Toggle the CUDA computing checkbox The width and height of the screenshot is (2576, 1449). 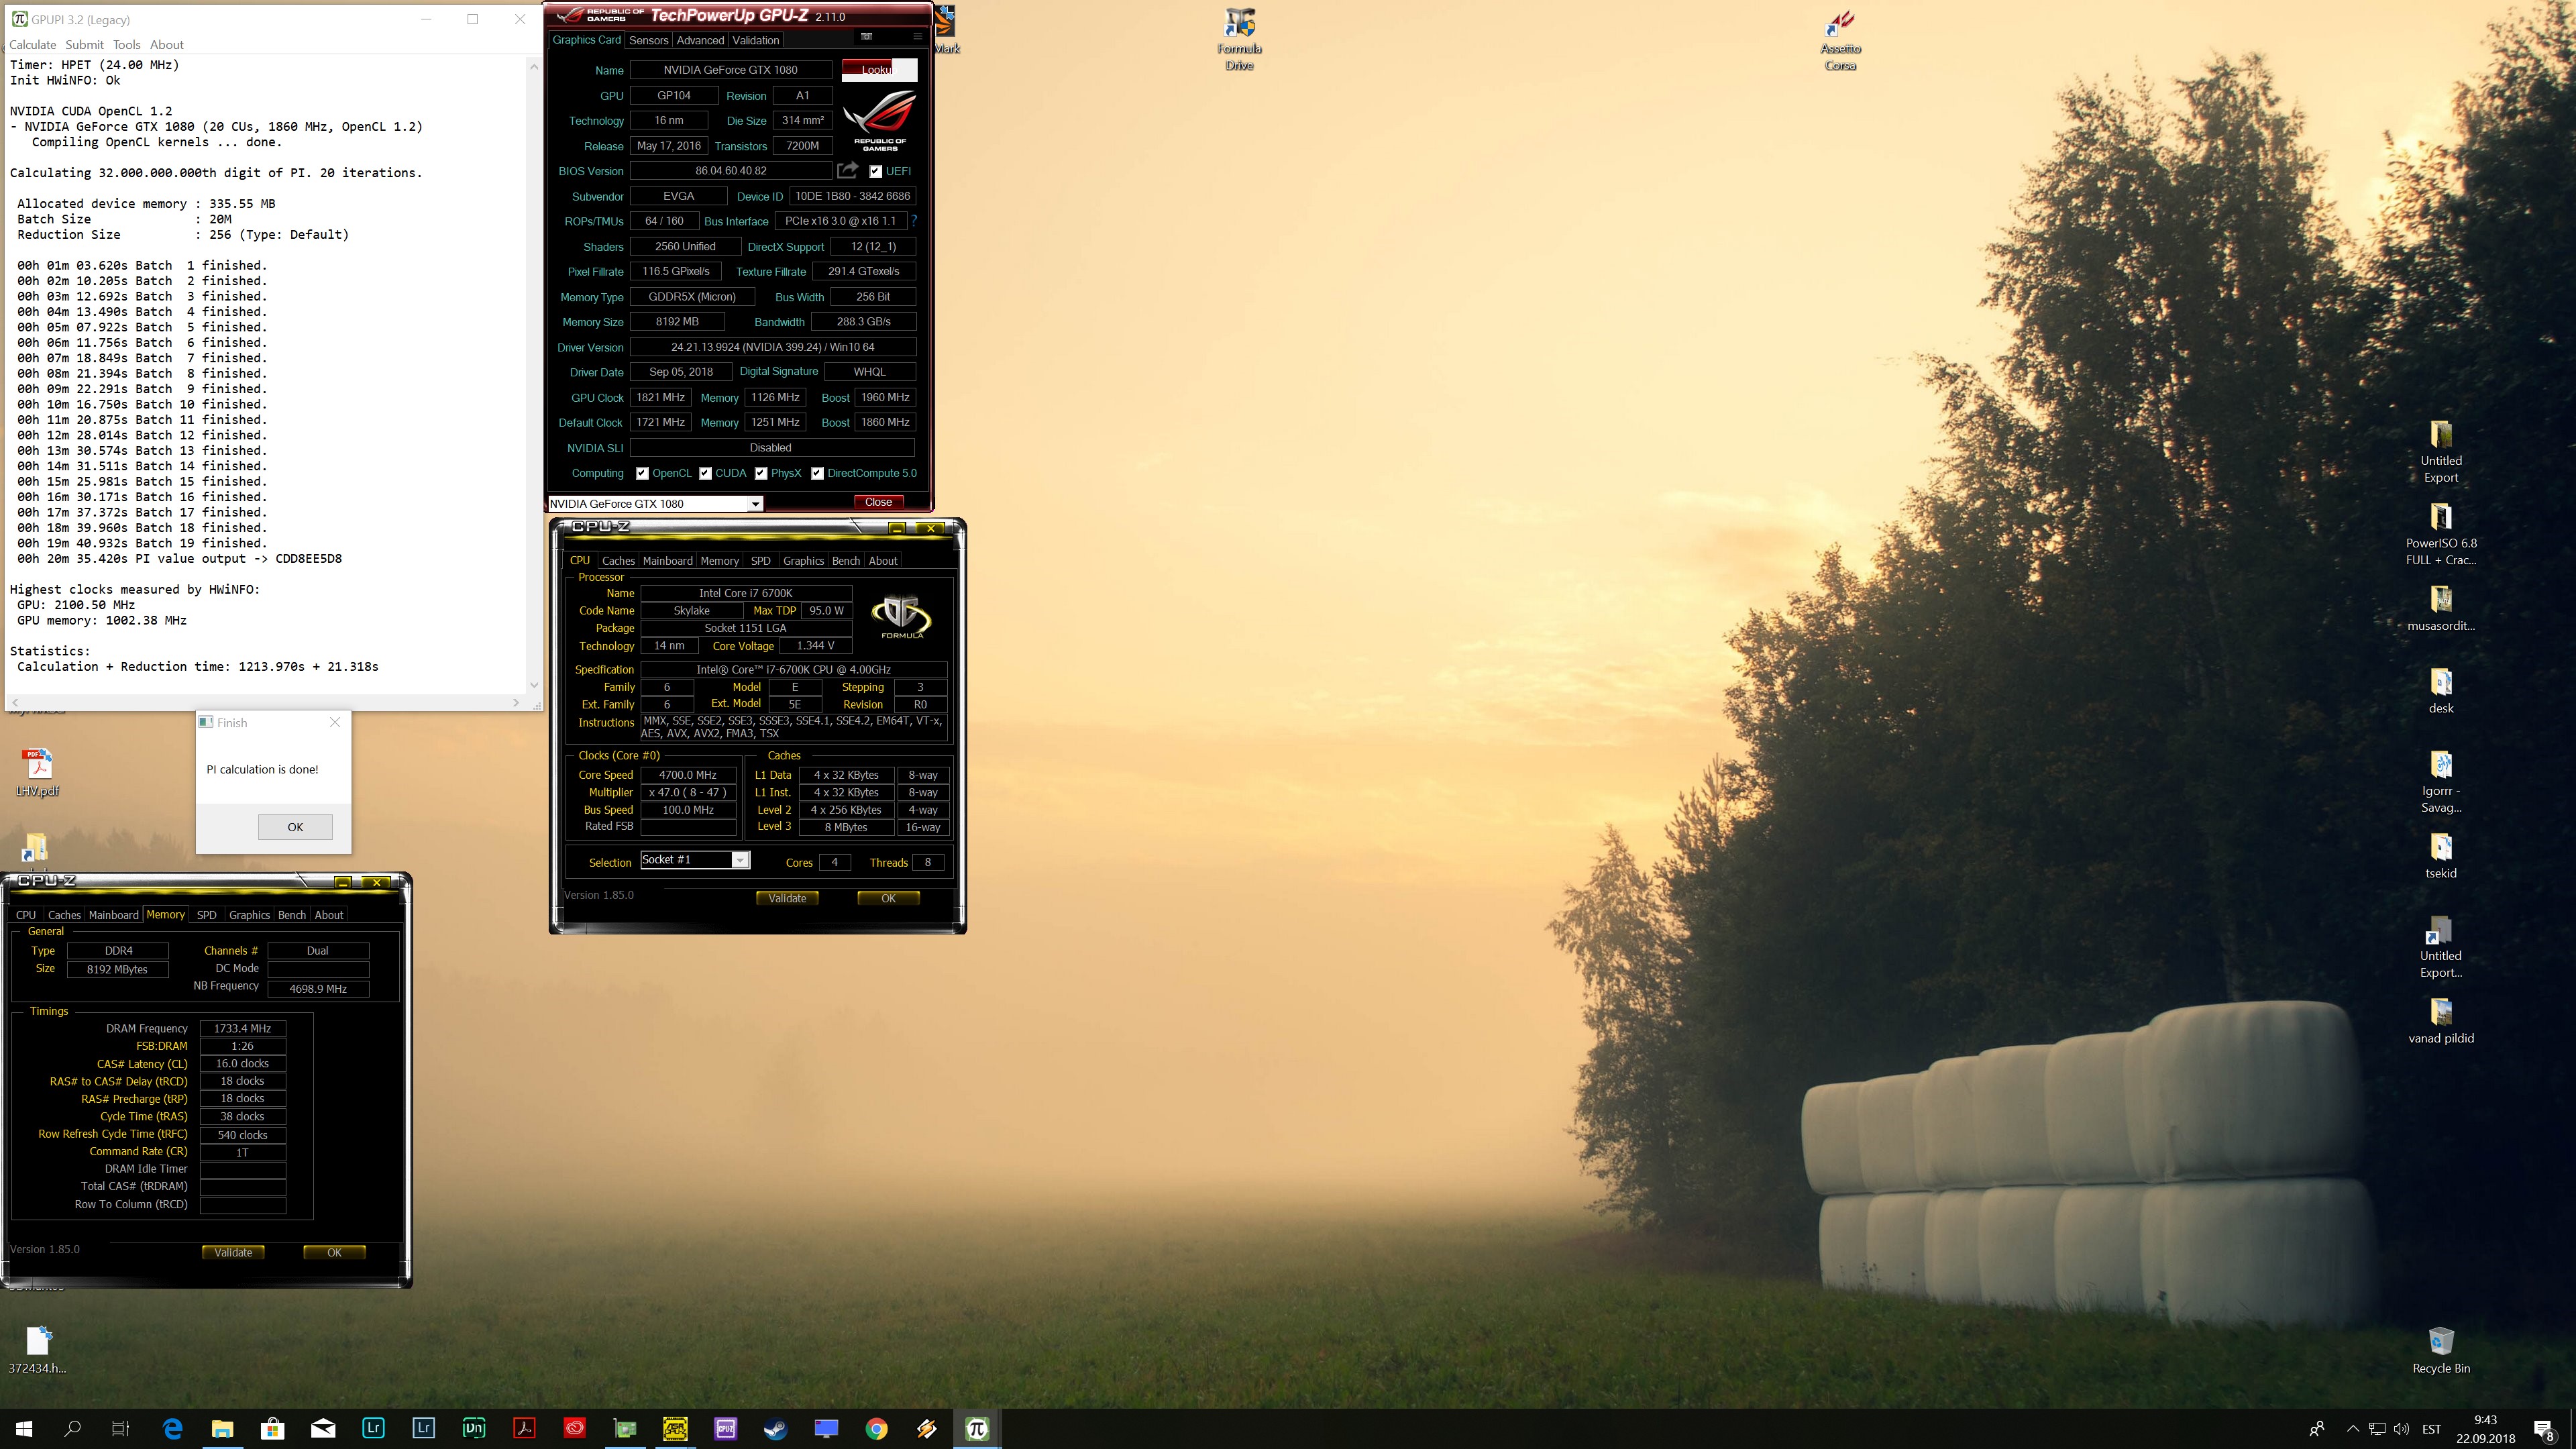705,473
